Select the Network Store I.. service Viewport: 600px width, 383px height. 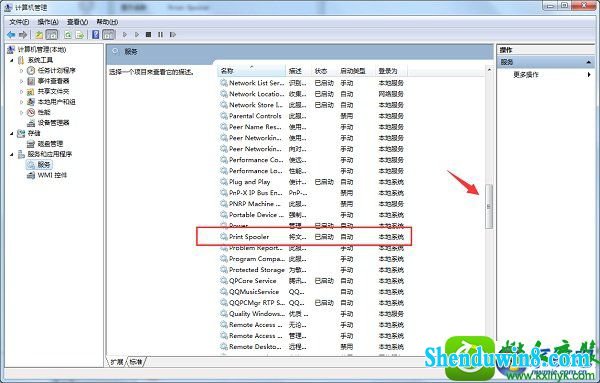(312, 105)
